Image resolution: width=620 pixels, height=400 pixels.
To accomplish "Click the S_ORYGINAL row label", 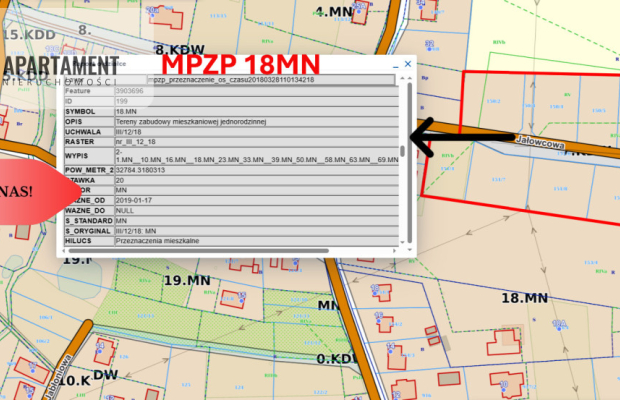I will pos(88,231).
